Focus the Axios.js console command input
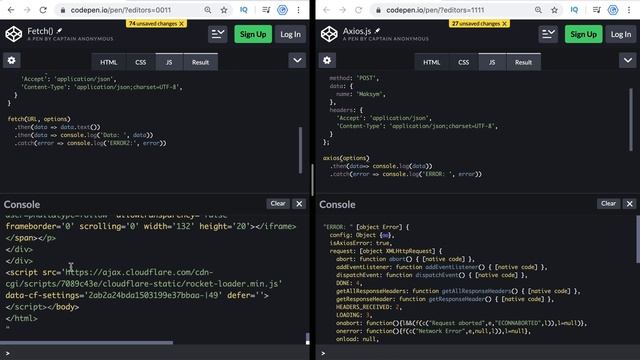The height and width of the screenshot is (360, 640). click(478, 353)
